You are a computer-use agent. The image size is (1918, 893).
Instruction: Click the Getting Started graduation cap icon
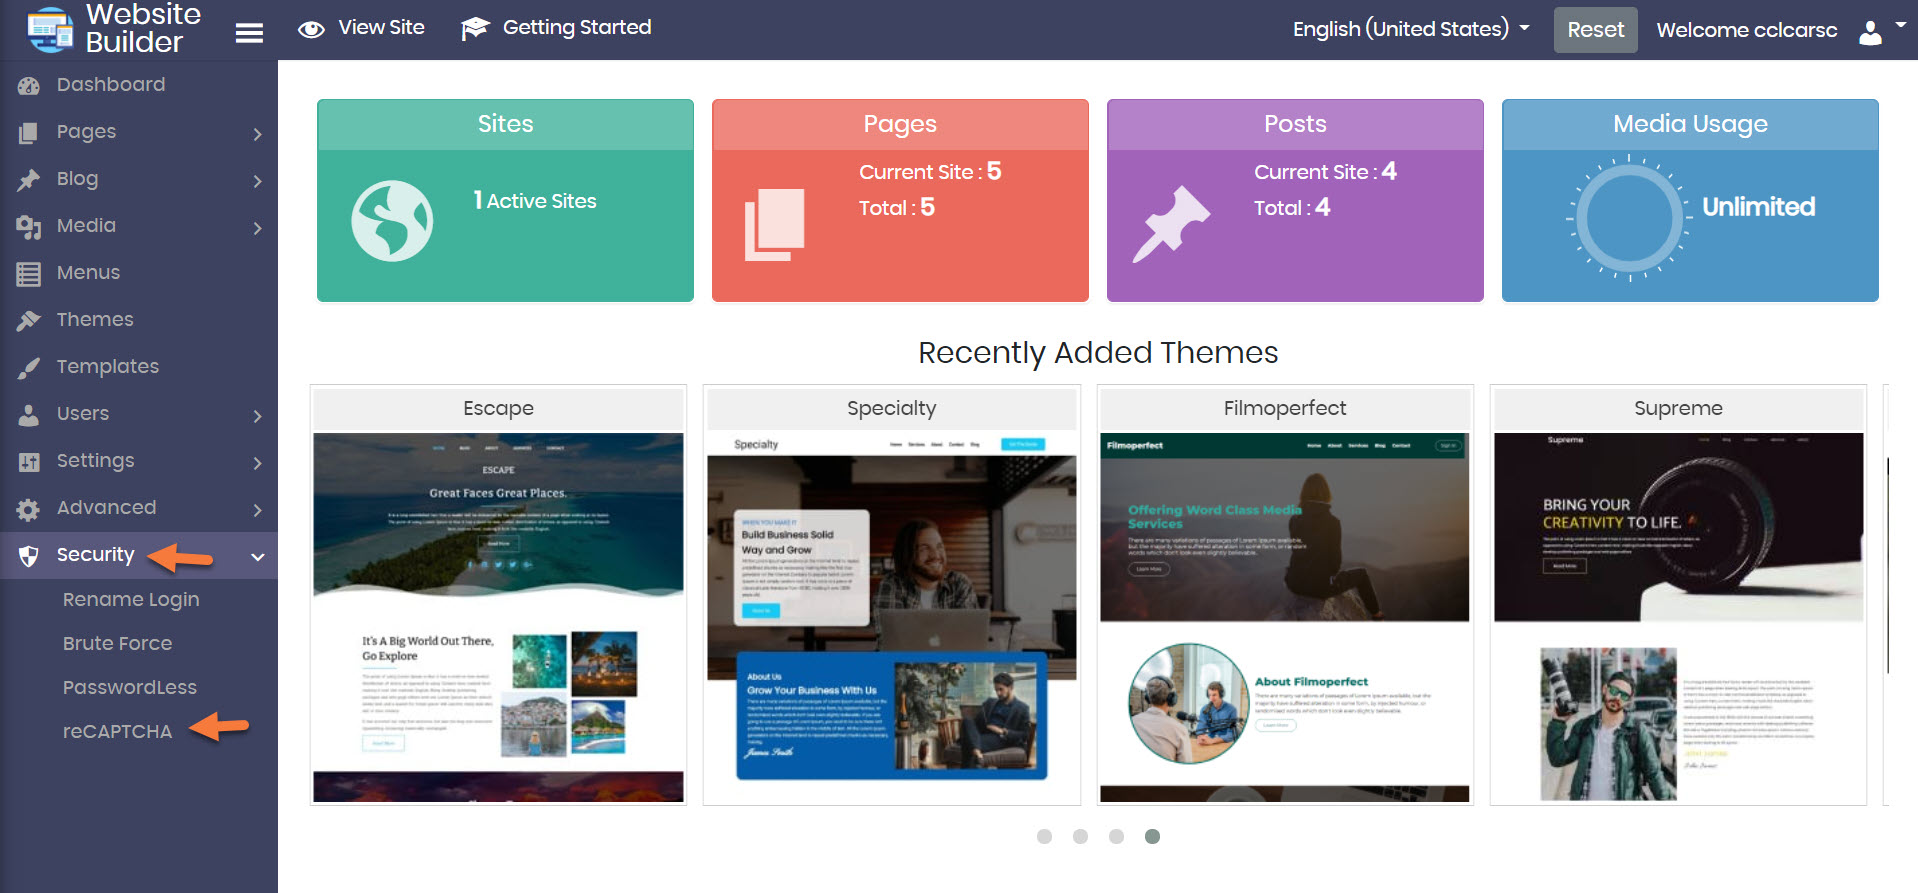tap(474, 29)
